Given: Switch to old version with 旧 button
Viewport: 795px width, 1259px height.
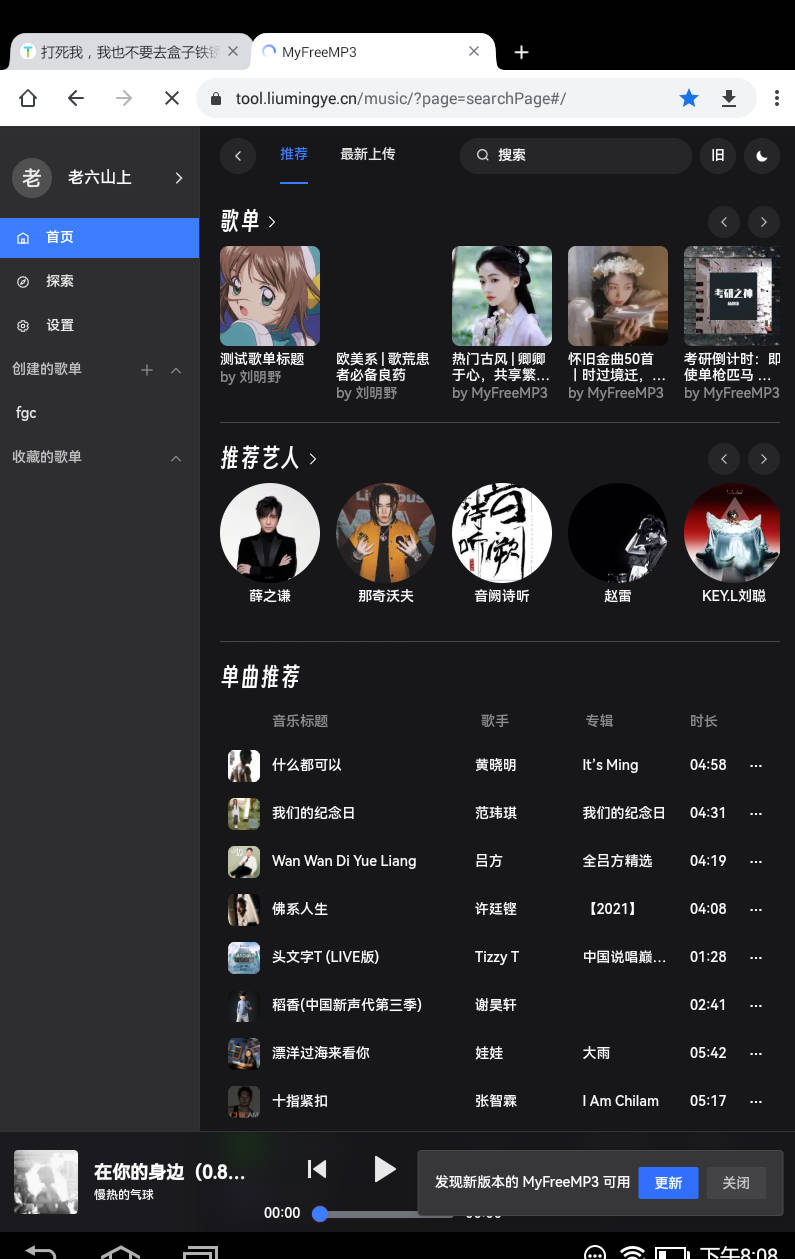Looking at the screenshot, I should tap(717, 155).
